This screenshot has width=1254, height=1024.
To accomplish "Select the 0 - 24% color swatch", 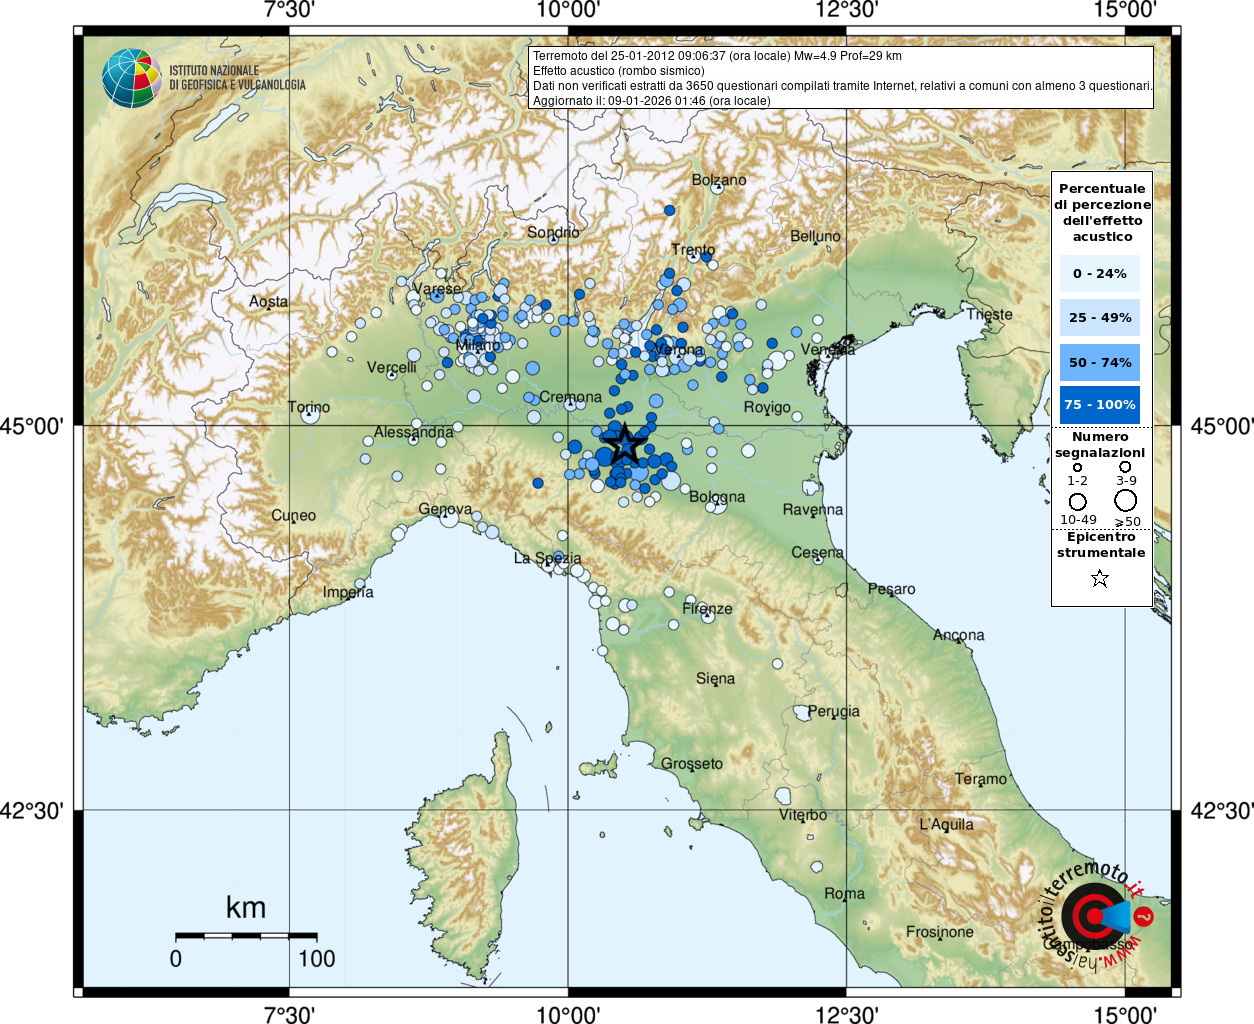I will (x=1100, y=273).
